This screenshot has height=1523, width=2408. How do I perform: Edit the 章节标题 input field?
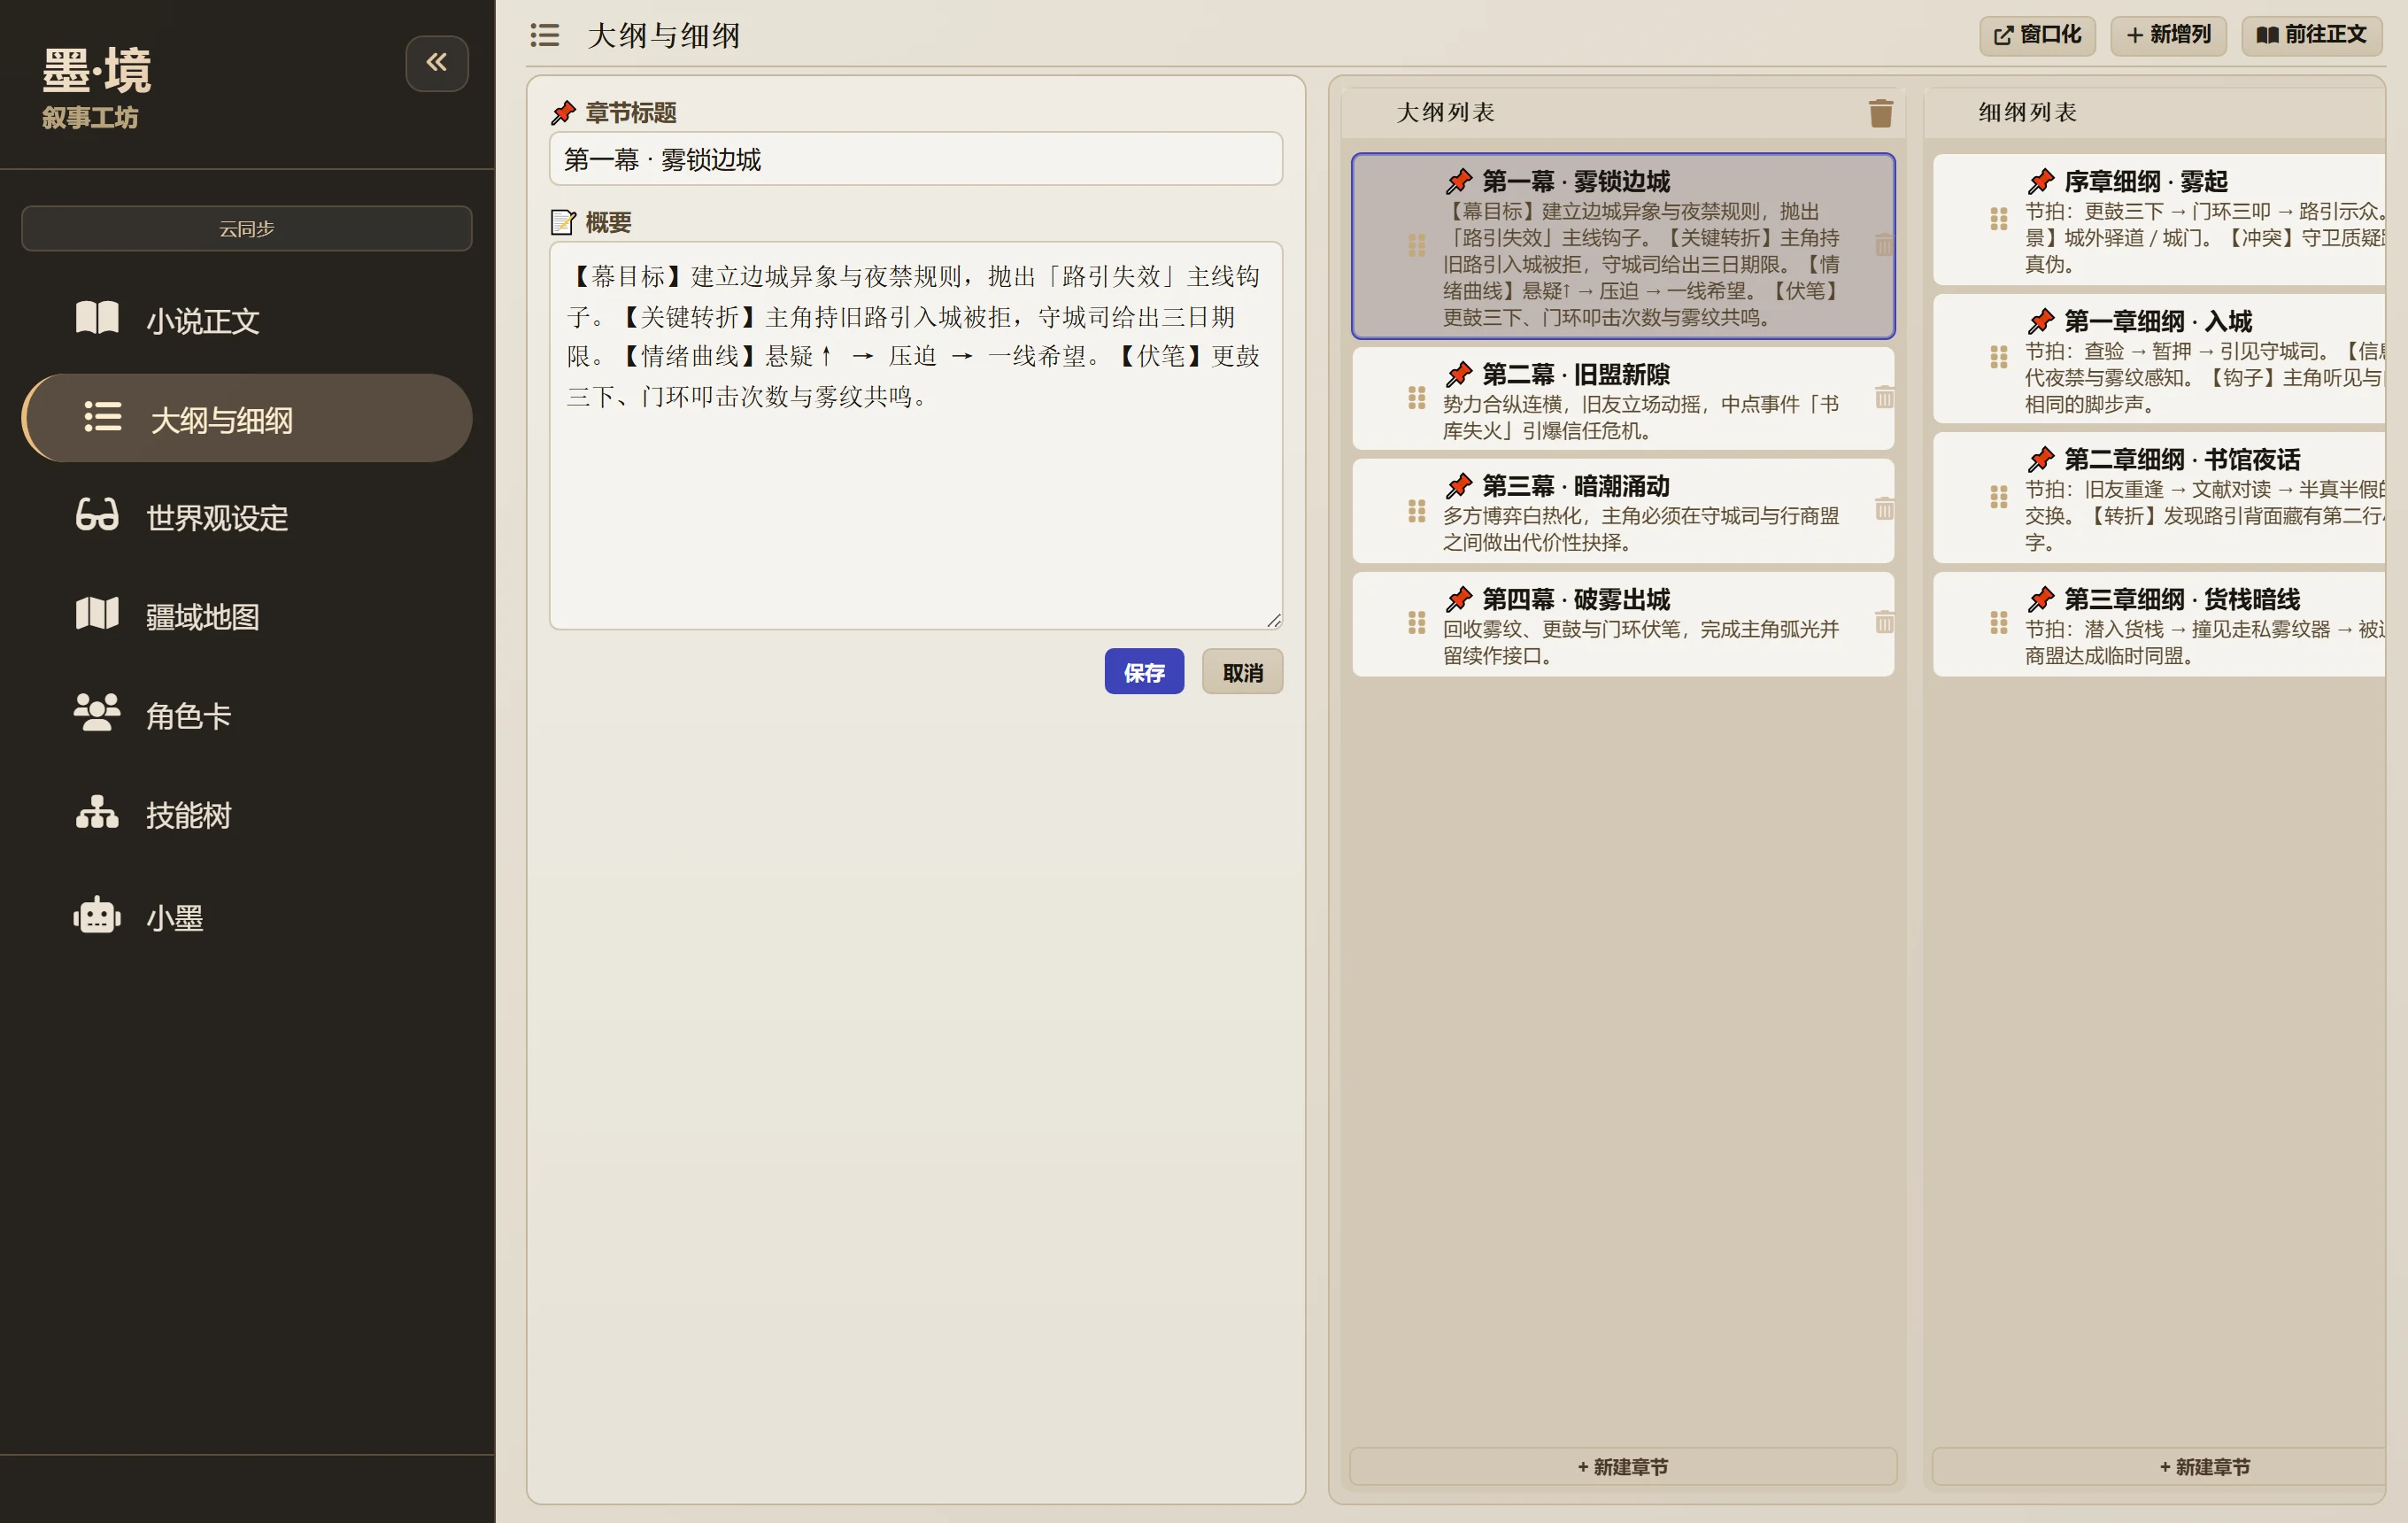pyautogui.click(x=915, y=159)
